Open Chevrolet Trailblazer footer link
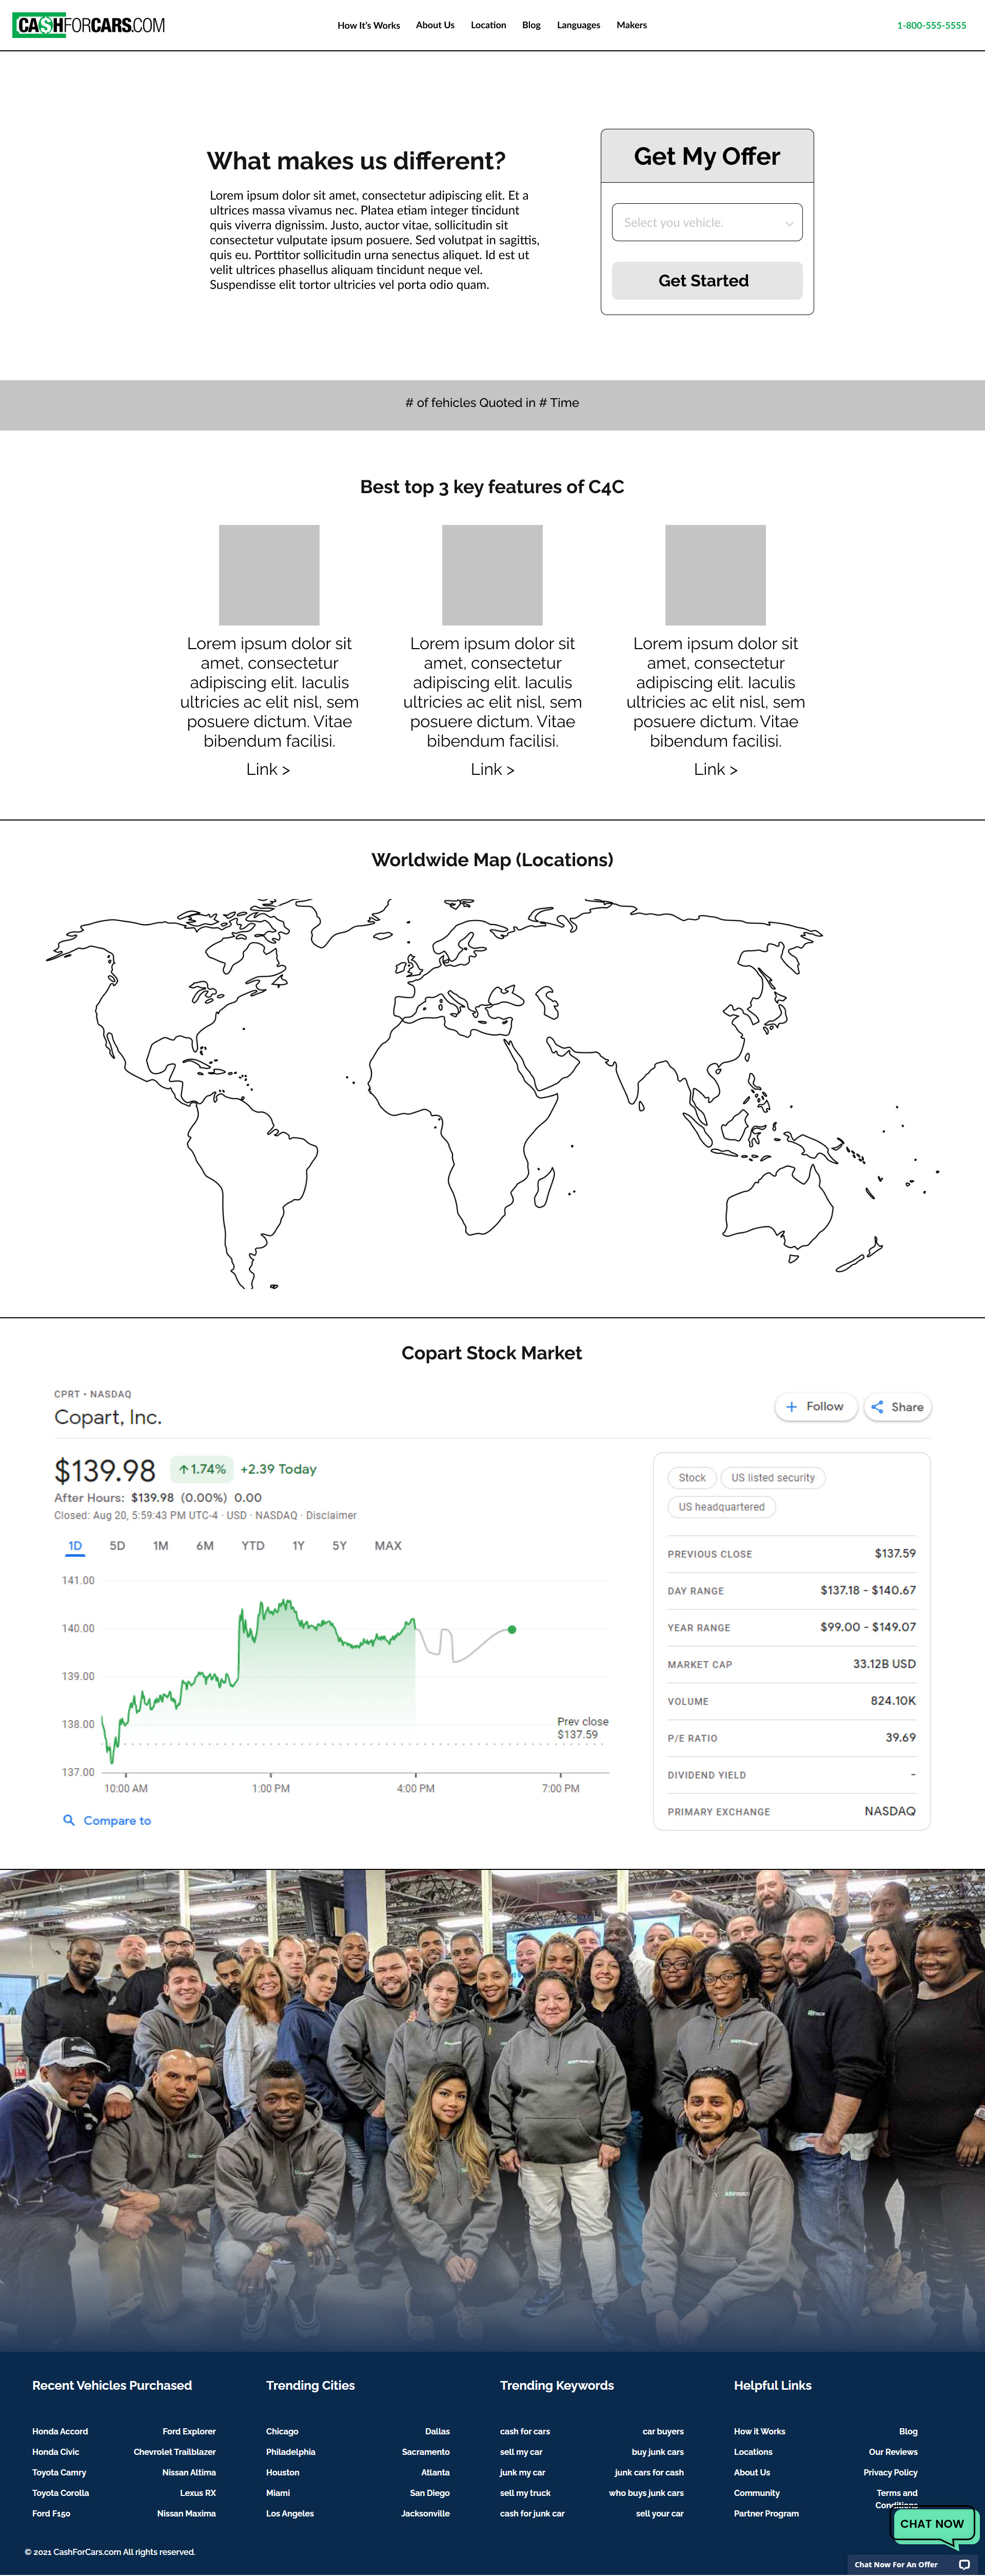985x2576 pixels. 175,2451
